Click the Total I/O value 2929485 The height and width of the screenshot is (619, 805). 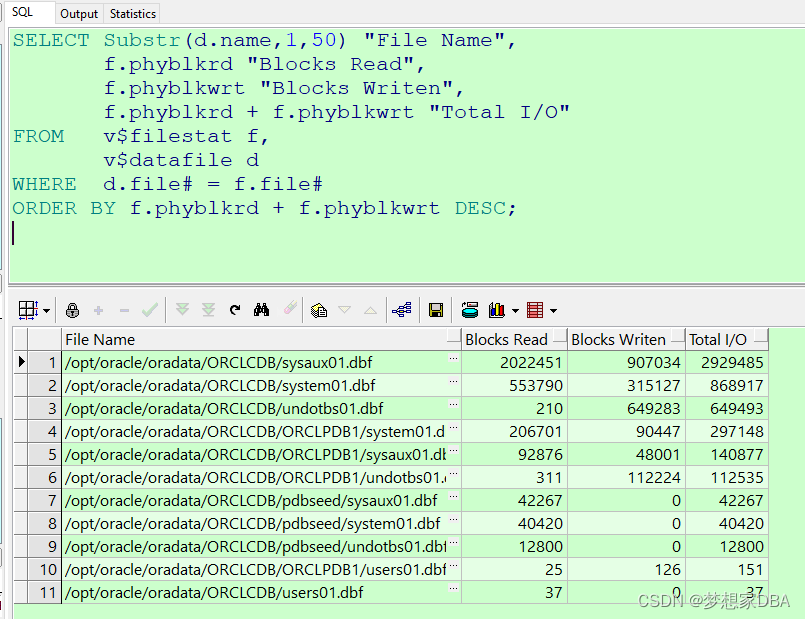[x=732, y=362]
